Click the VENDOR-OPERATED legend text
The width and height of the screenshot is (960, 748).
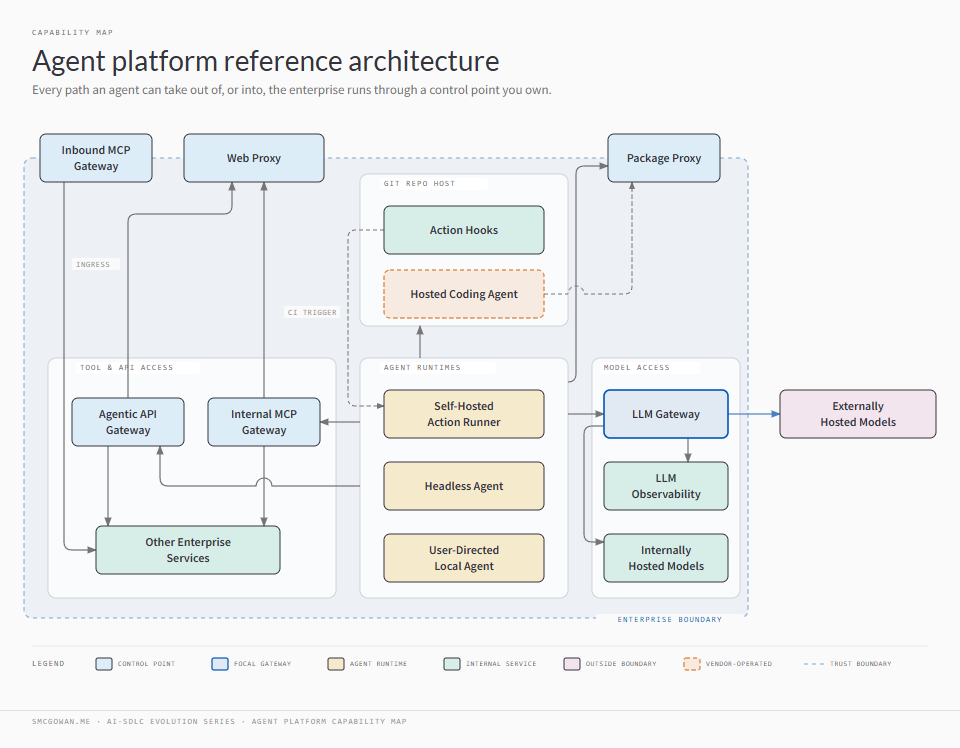pos(739,664)
